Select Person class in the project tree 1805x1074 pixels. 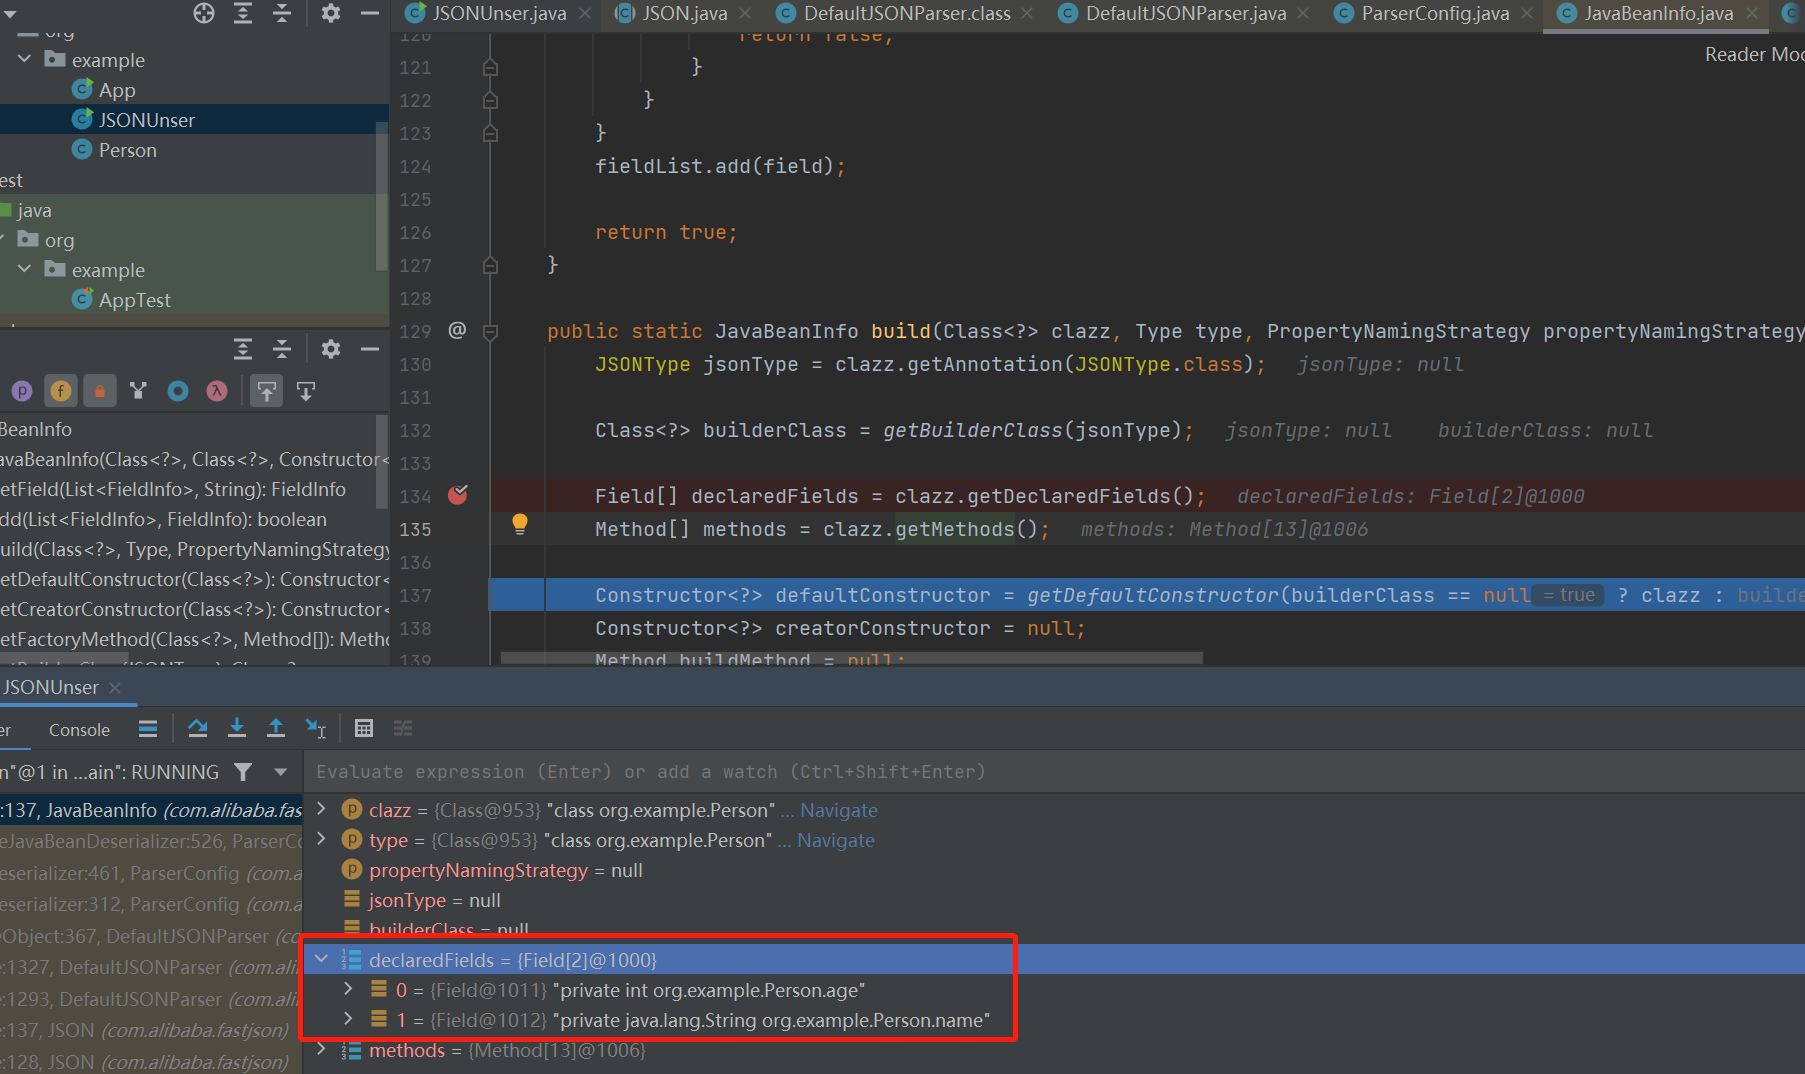coord(127,150)
